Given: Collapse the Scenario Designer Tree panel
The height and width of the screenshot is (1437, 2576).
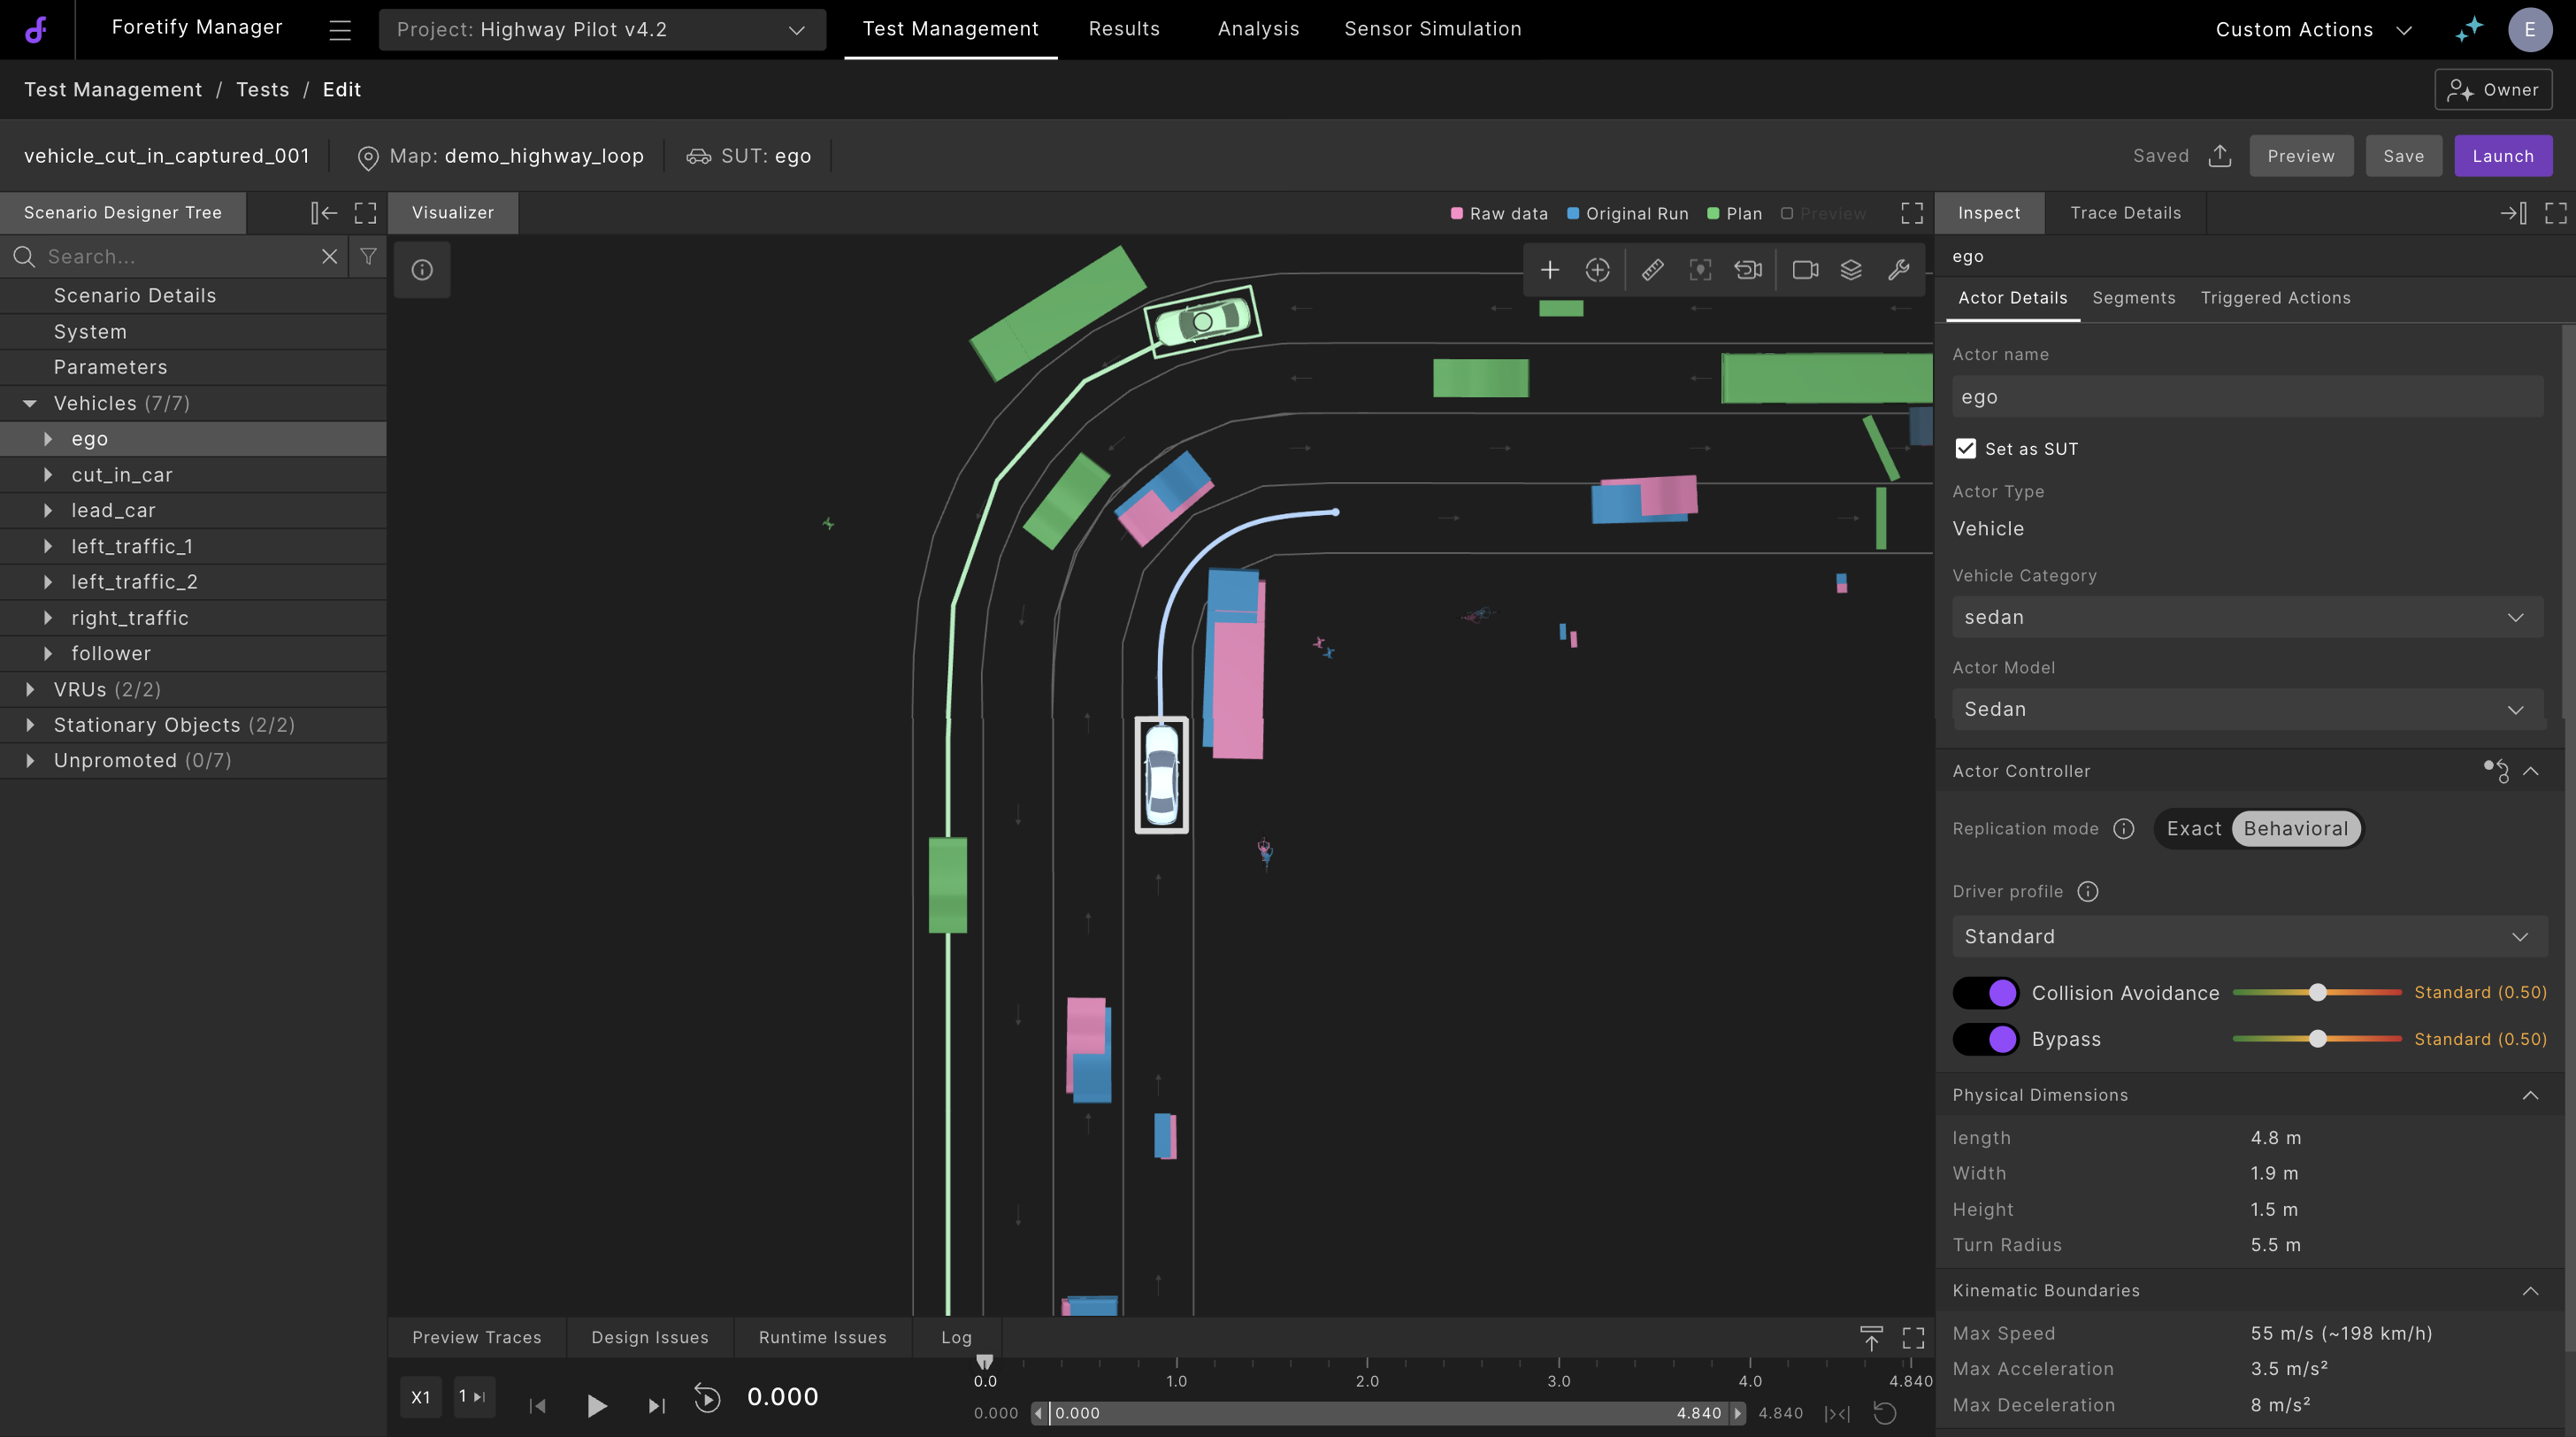Looking at the screenshot, I should click(324, 213).
